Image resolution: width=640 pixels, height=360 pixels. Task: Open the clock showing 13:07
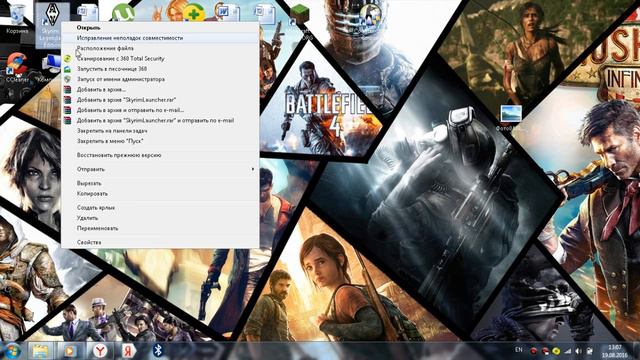pyautogui.click(x=615, y=351)
